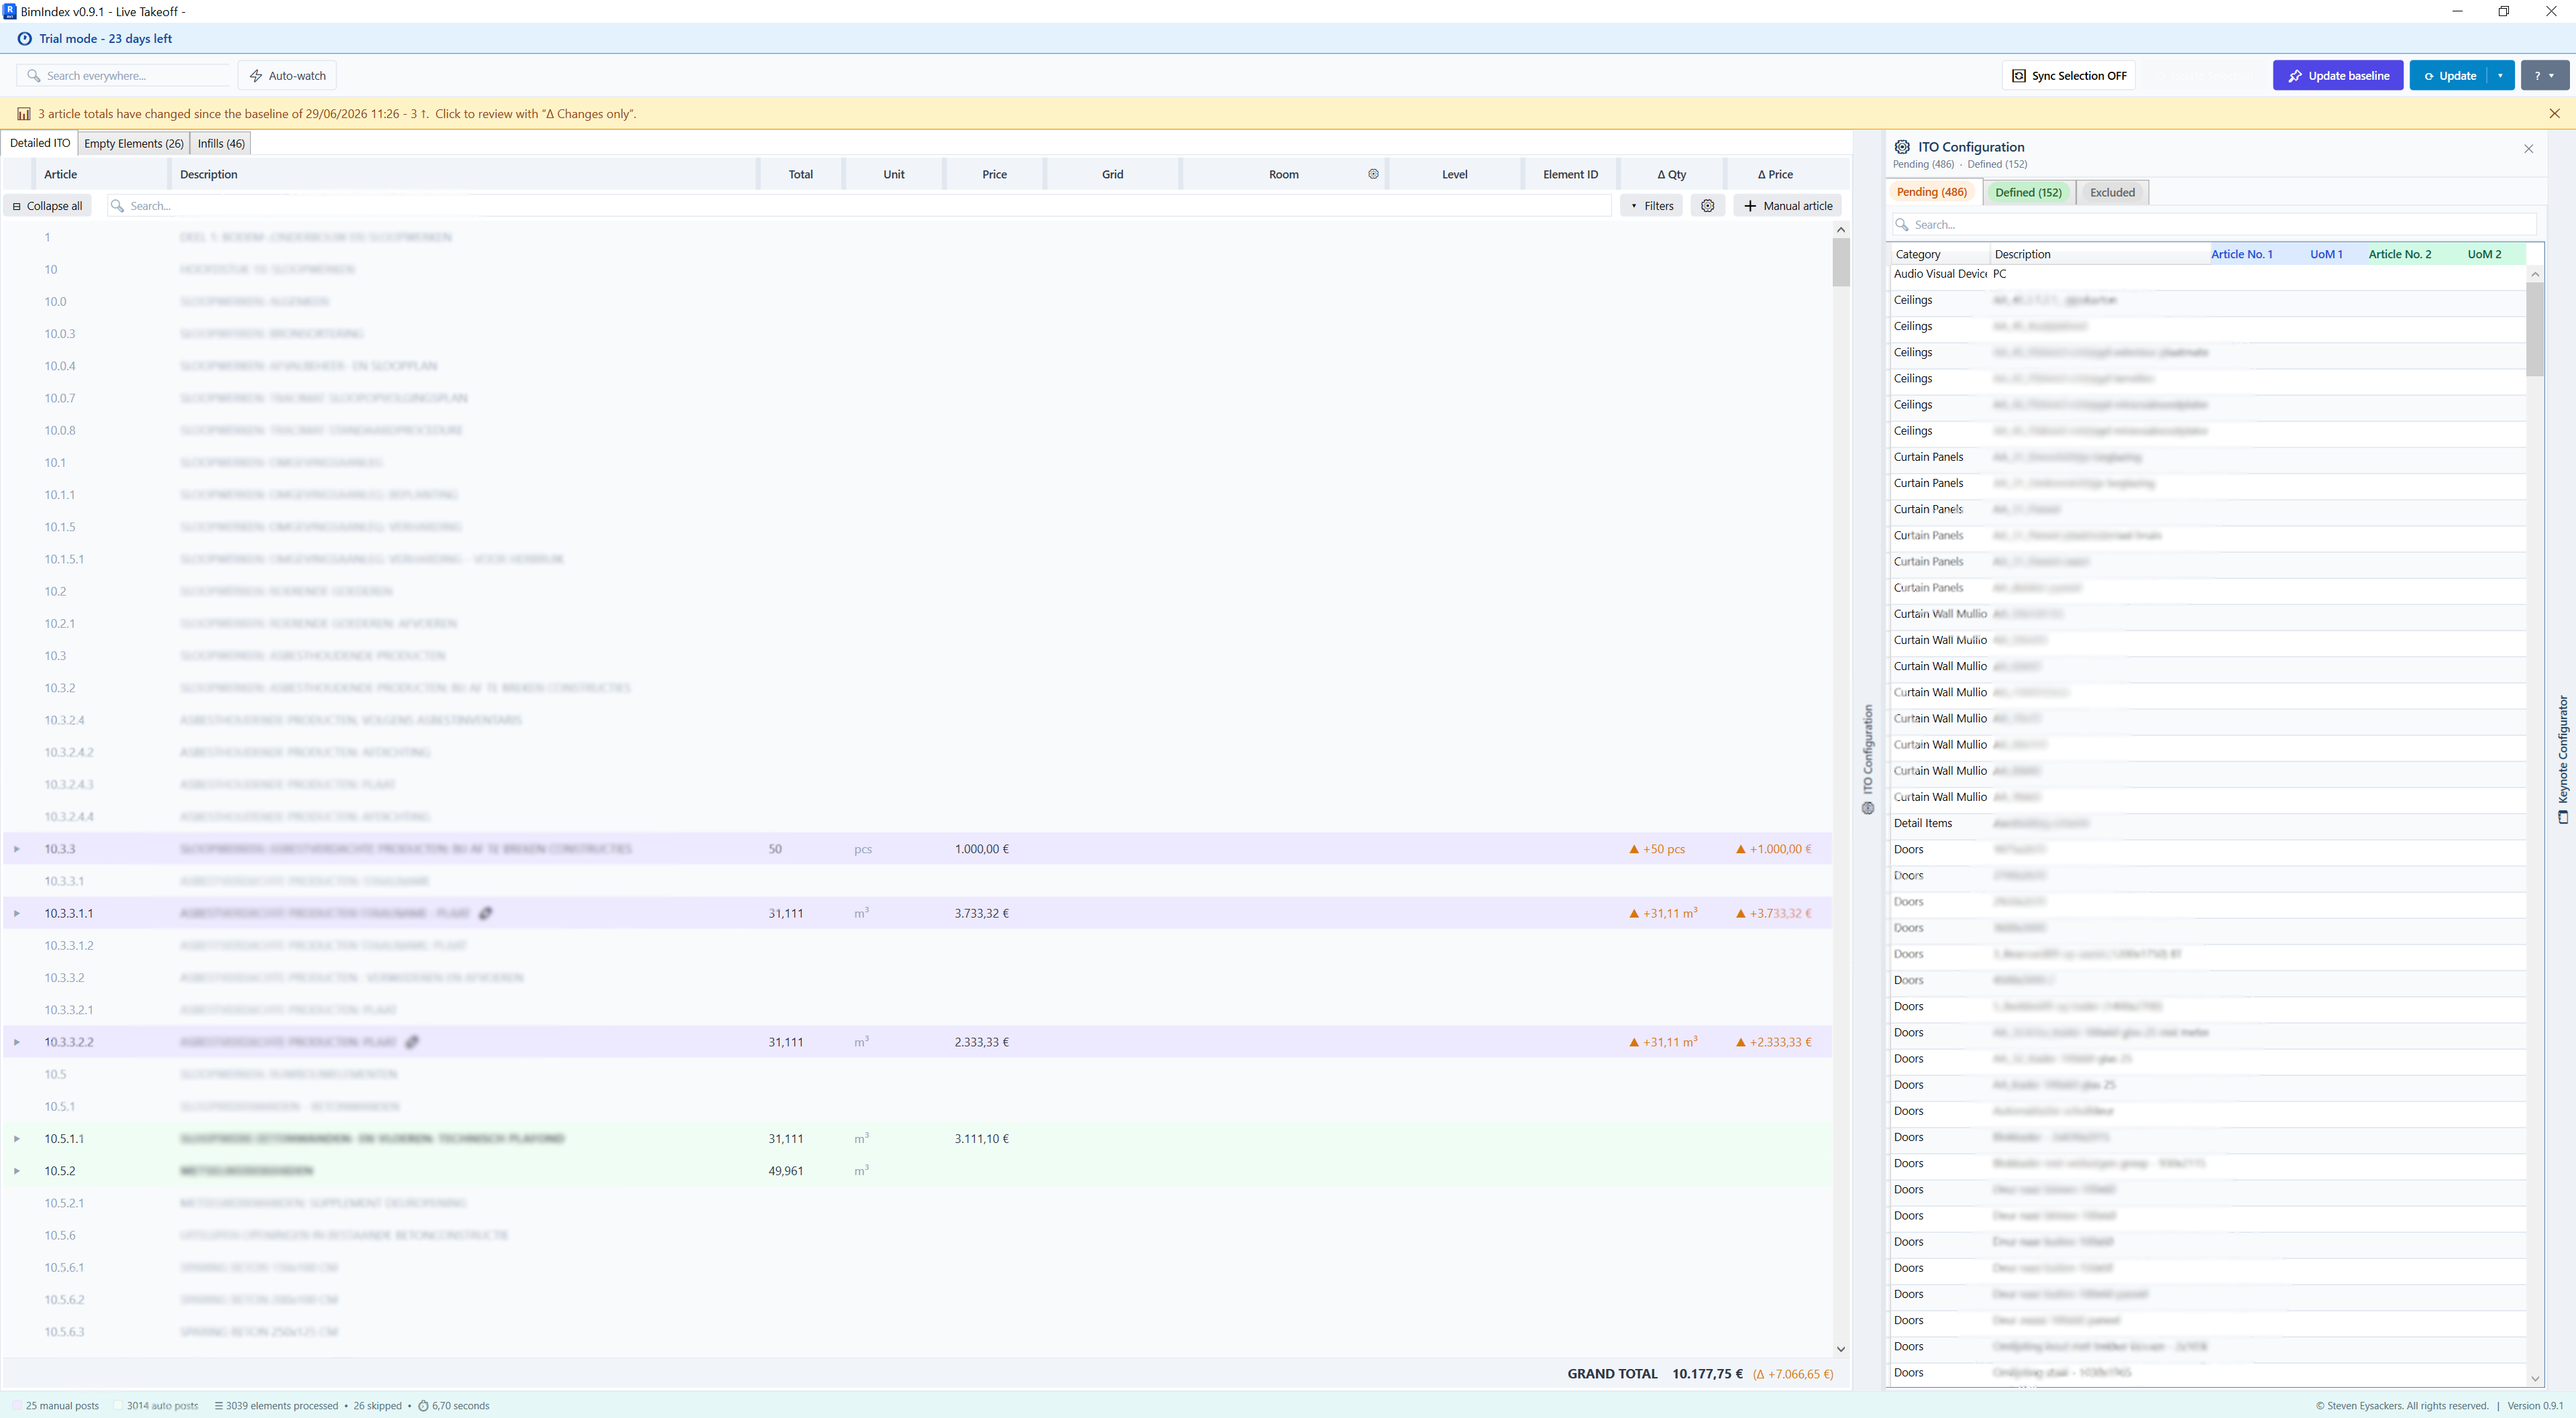Select the Detail Items row
Viewport: 2576px width, 1418px height.
2207,823
